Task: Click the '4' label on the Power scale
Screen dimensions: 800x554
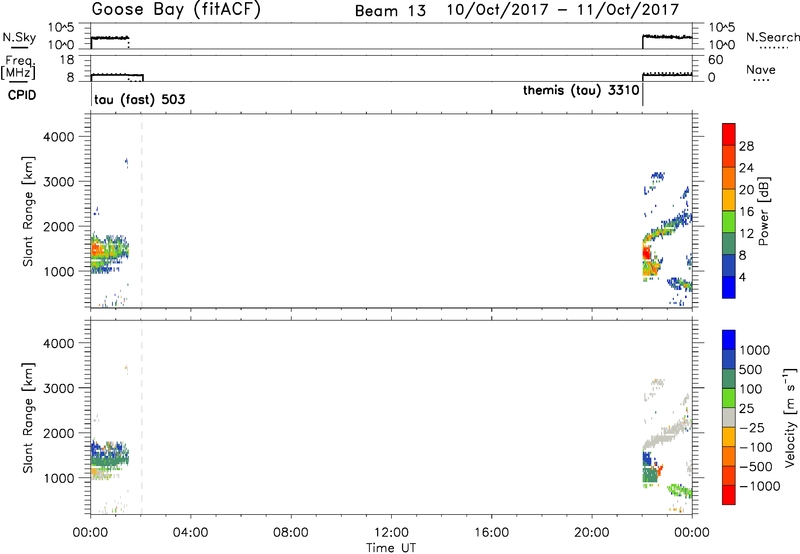Action: coord(742,277)
